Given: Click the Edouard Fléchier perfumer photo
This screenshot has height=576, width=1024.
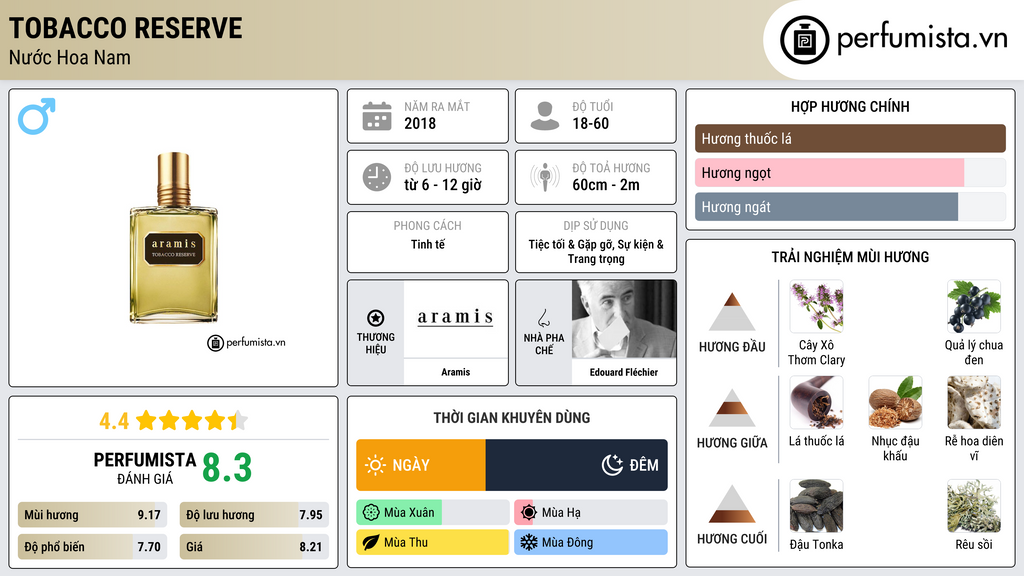Looking at the screenshot, I should click(624, 319).
